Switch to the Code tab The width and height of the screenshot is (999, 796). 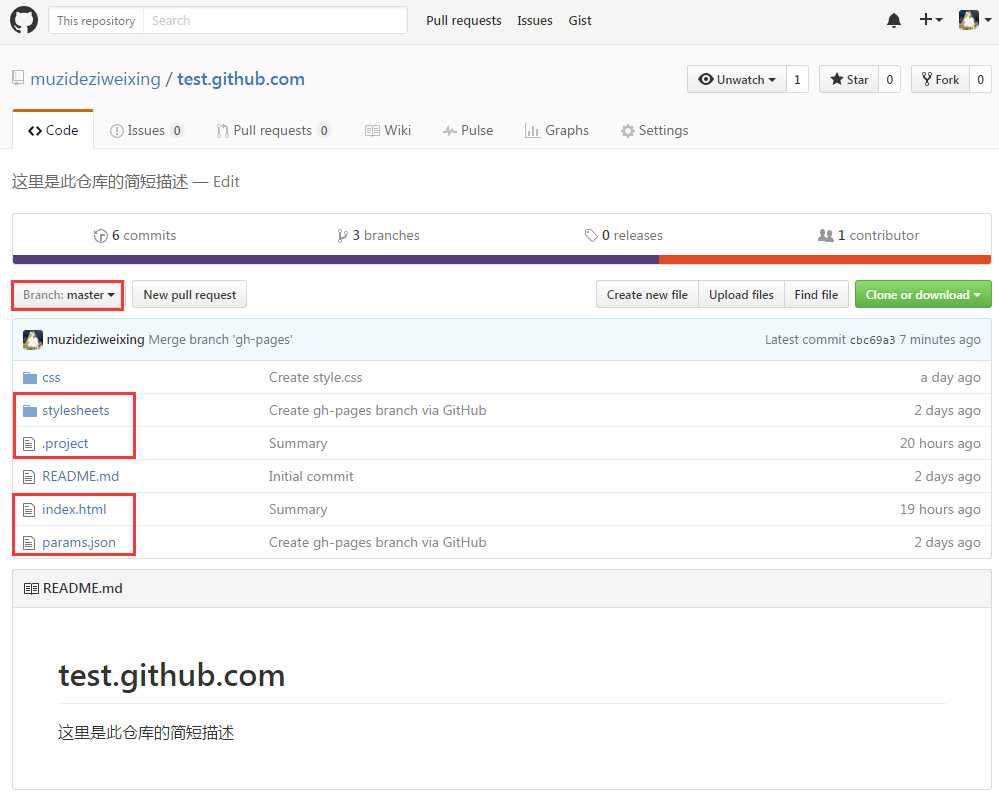(x=53, y=130)
